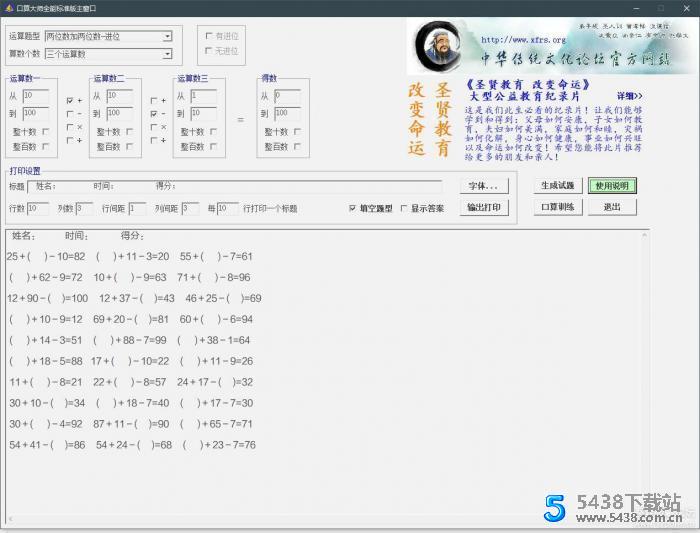Click the 运算数一 从 minimum value field
Image resolution: width=700 pixels, height=533 pixels.
[x=35, y=96]
